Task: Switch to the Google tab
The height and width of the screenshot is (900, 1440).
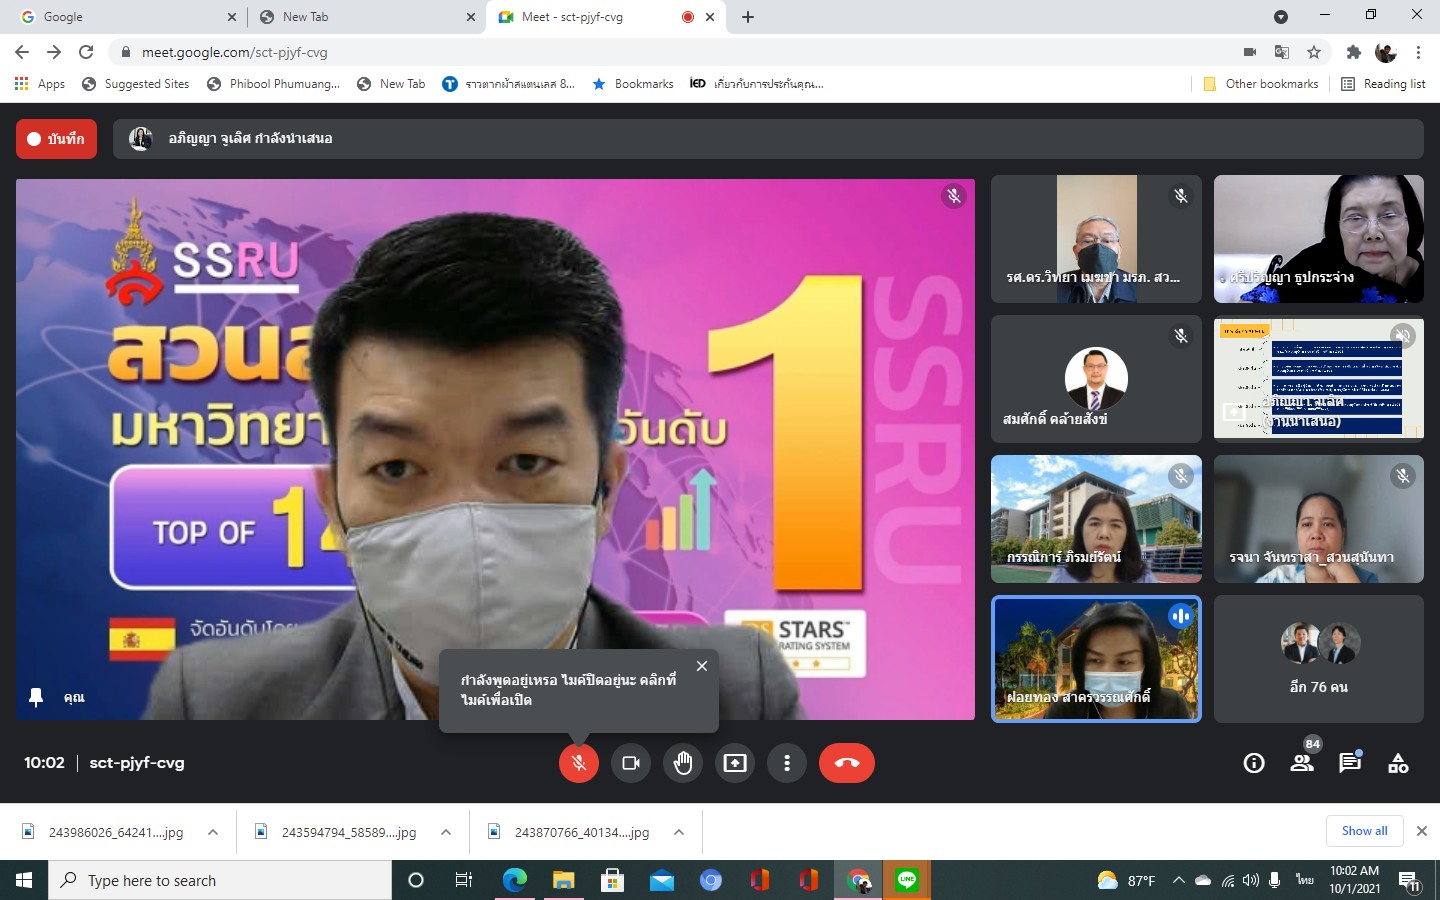Action: pos(120,17)
